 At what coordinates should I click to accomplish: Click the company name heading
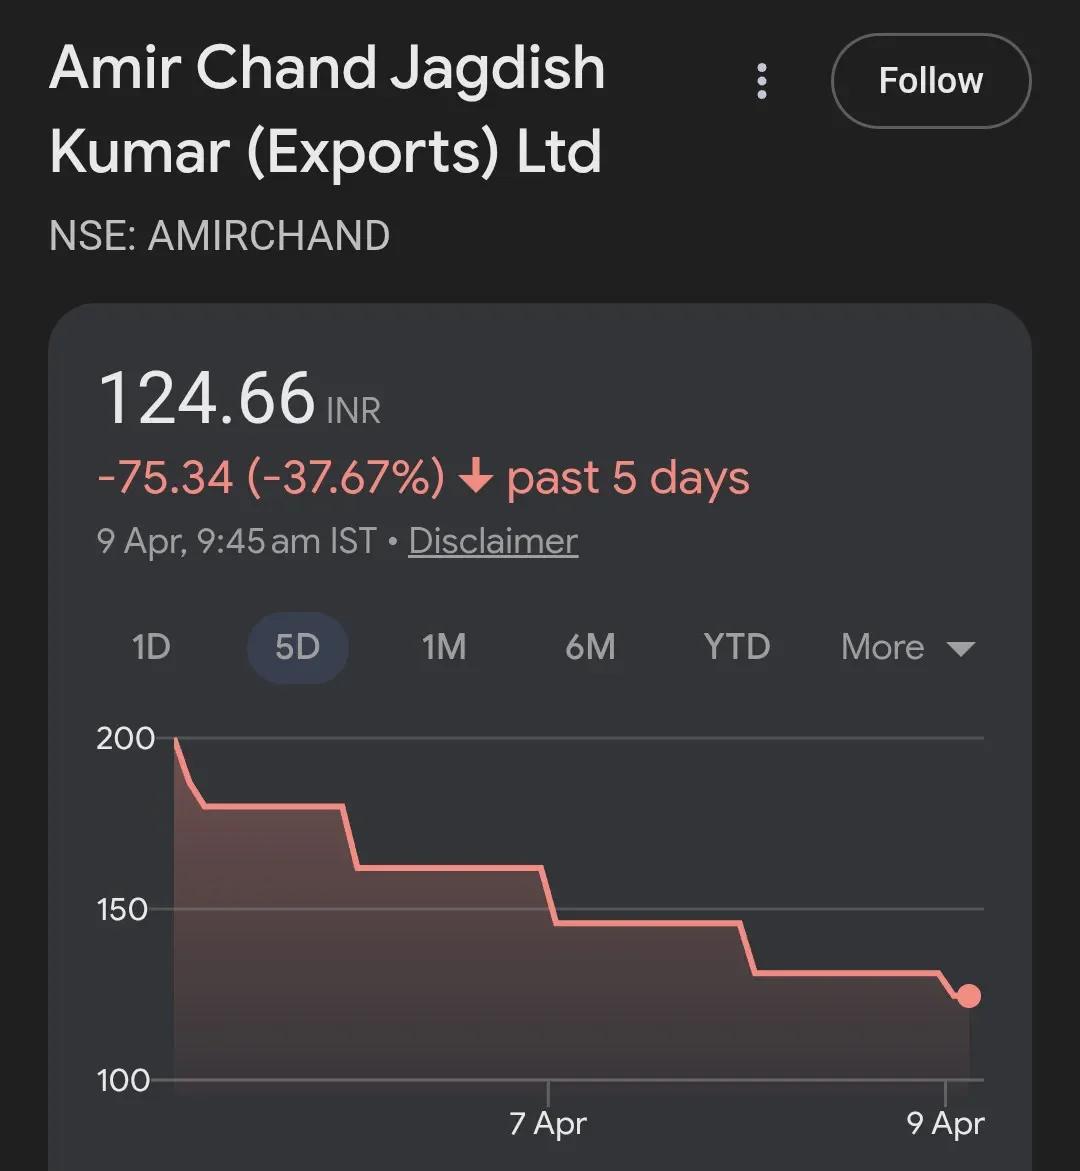coord(327,109)
